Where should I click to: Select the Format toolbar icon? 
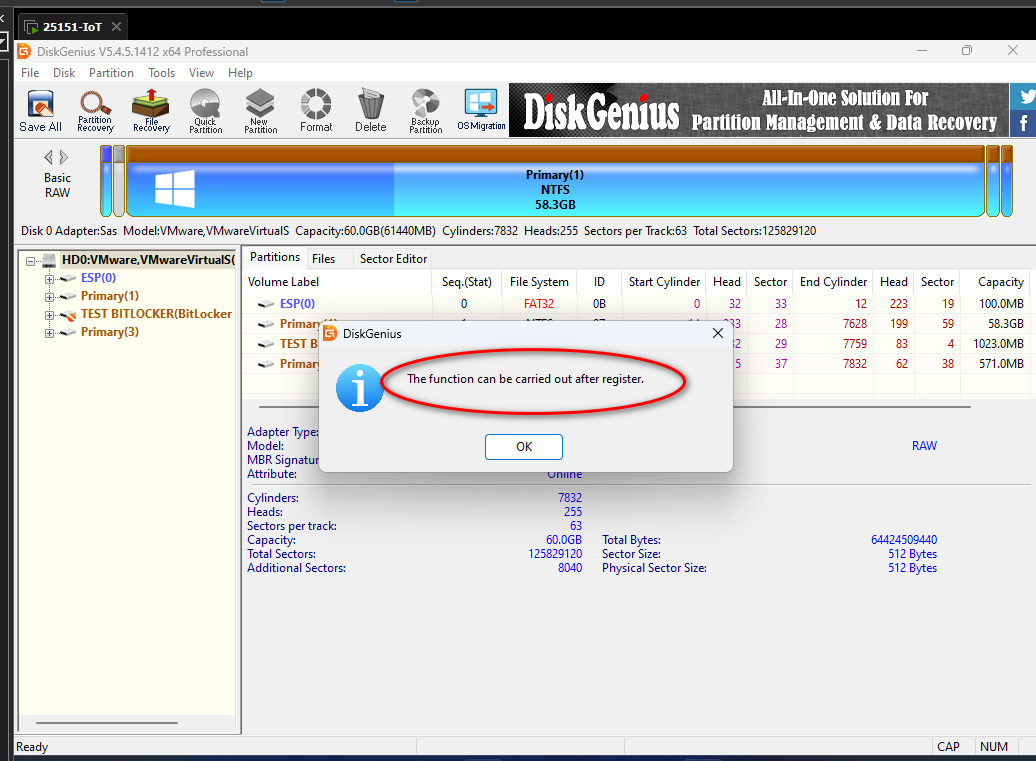click(316, 111)
